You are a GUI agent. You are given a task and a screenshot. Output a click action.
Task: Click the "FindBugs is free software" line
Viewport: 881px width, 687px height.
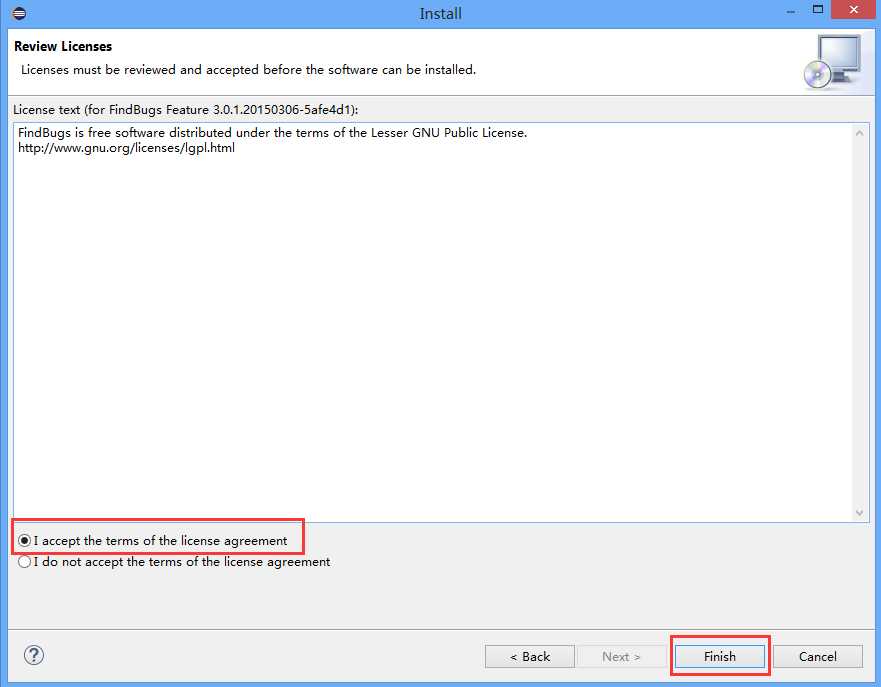click(x=273, y=133)
